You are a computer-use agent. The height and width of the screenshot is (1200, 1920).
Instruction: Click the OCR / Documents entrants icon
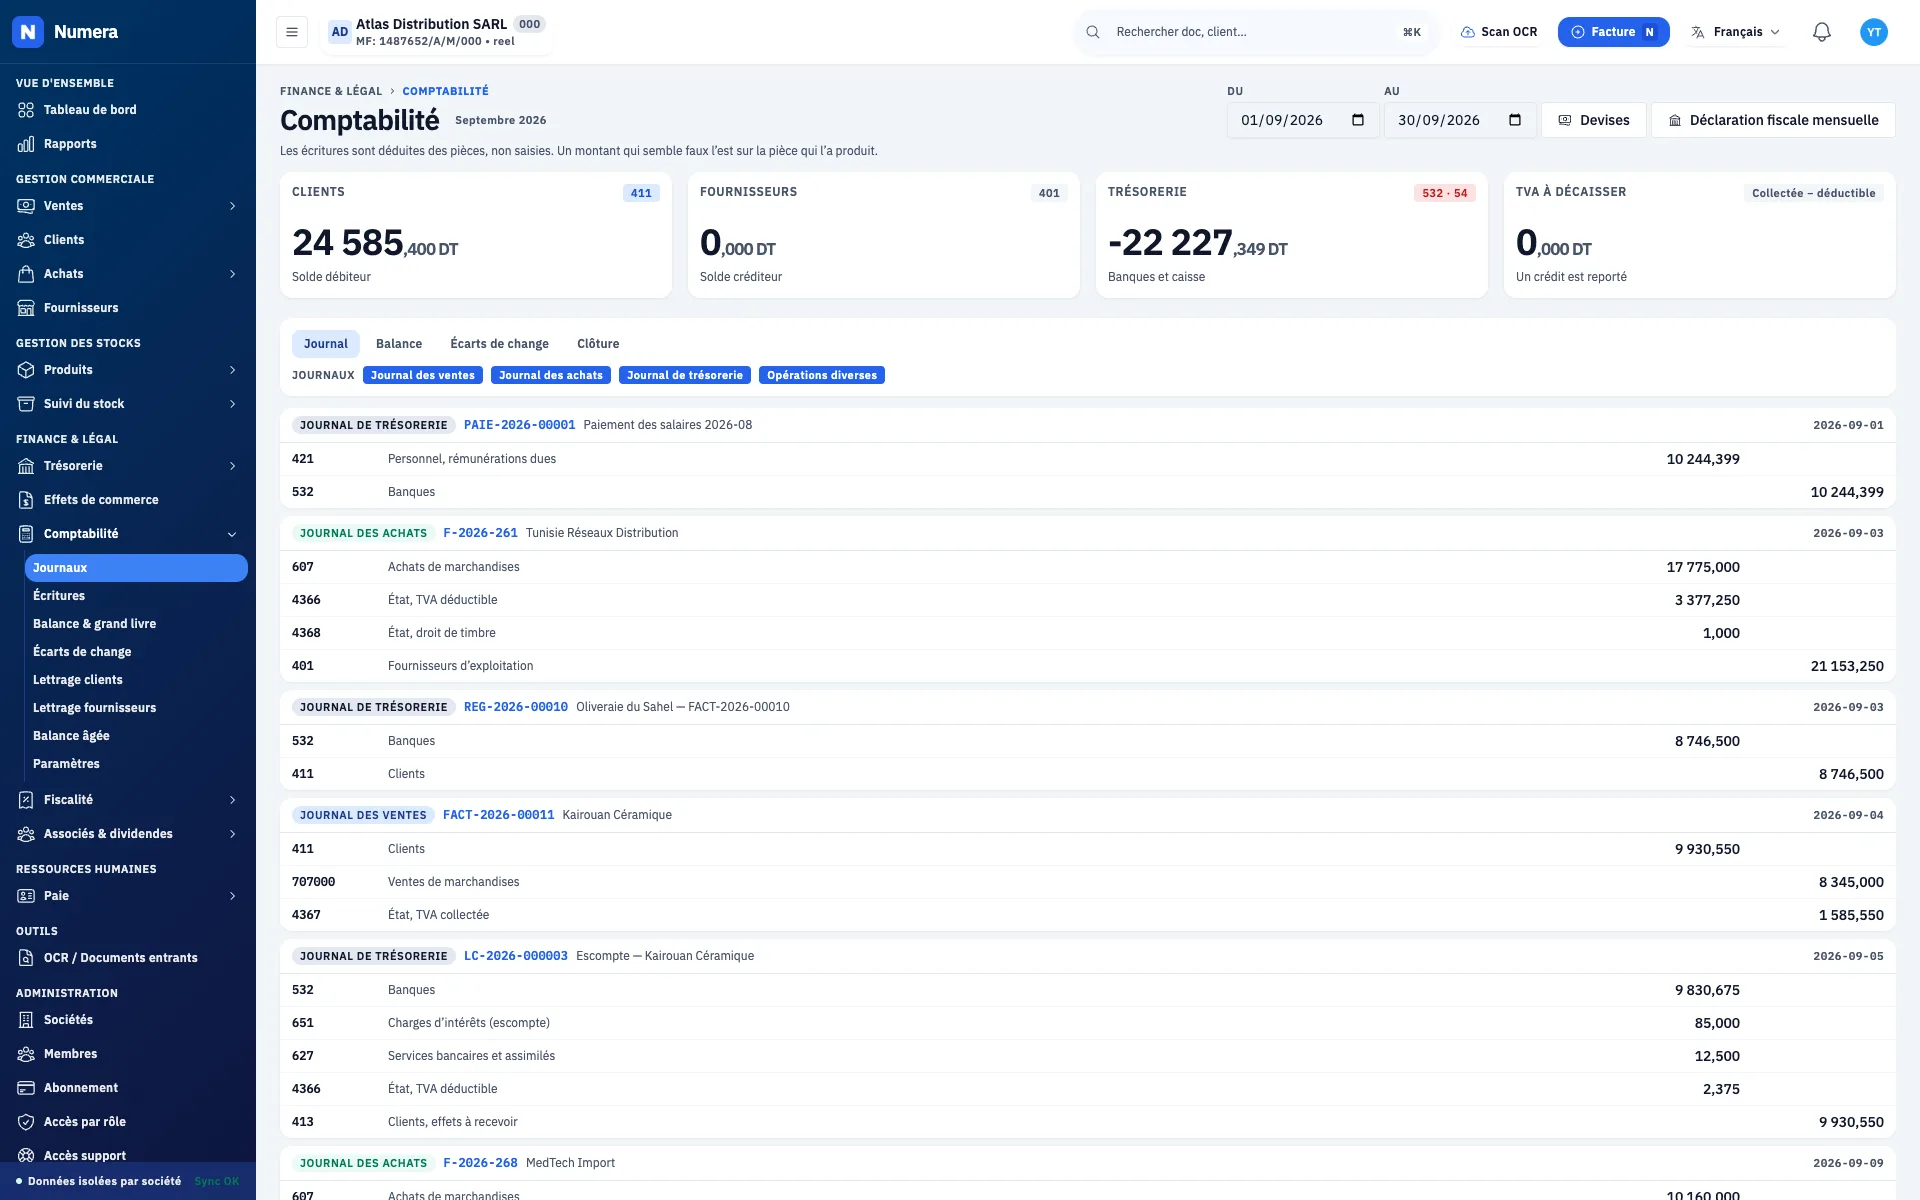[26, 958]
